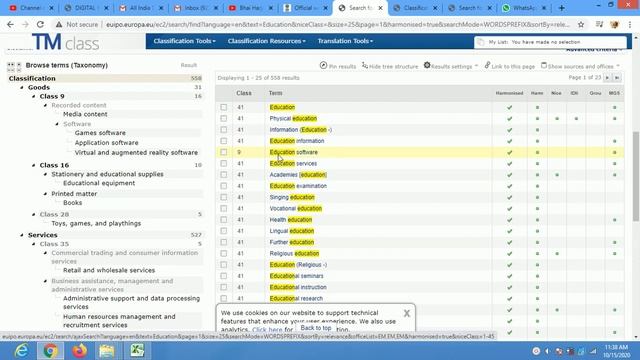
Task: Click browser reload icon
Action: click(x=40, y=24)
